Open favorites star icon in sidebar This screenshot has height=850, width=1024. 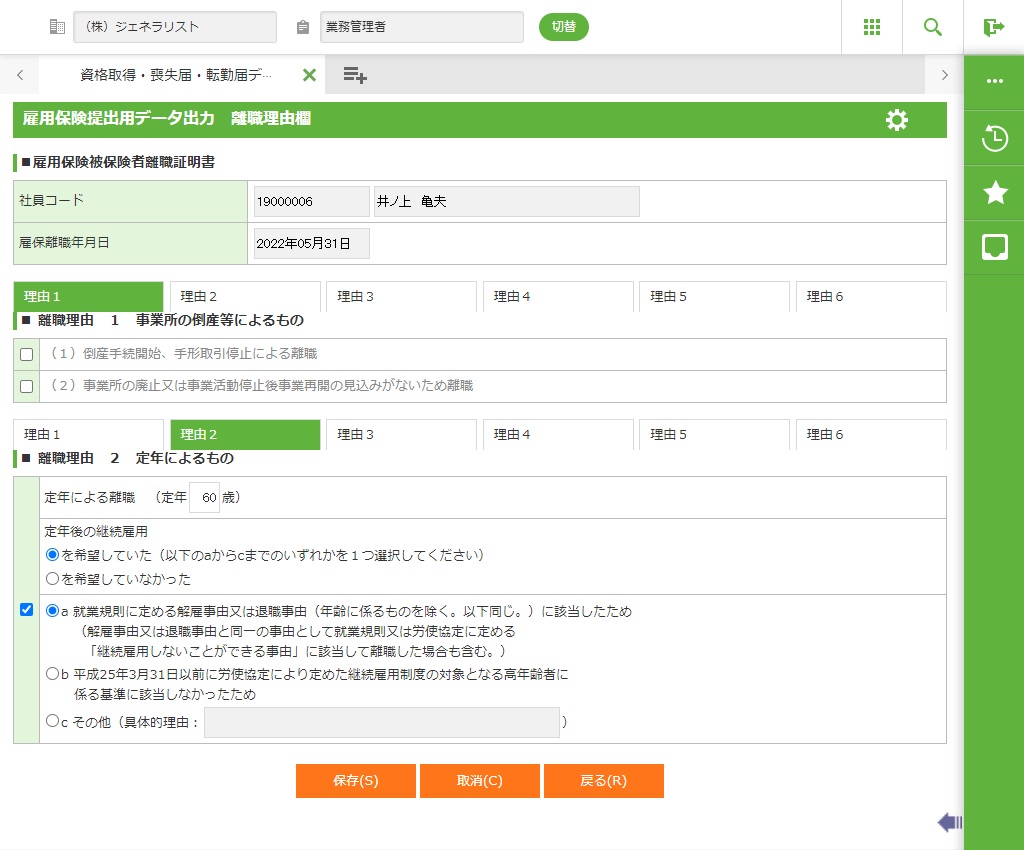(994, 193)
